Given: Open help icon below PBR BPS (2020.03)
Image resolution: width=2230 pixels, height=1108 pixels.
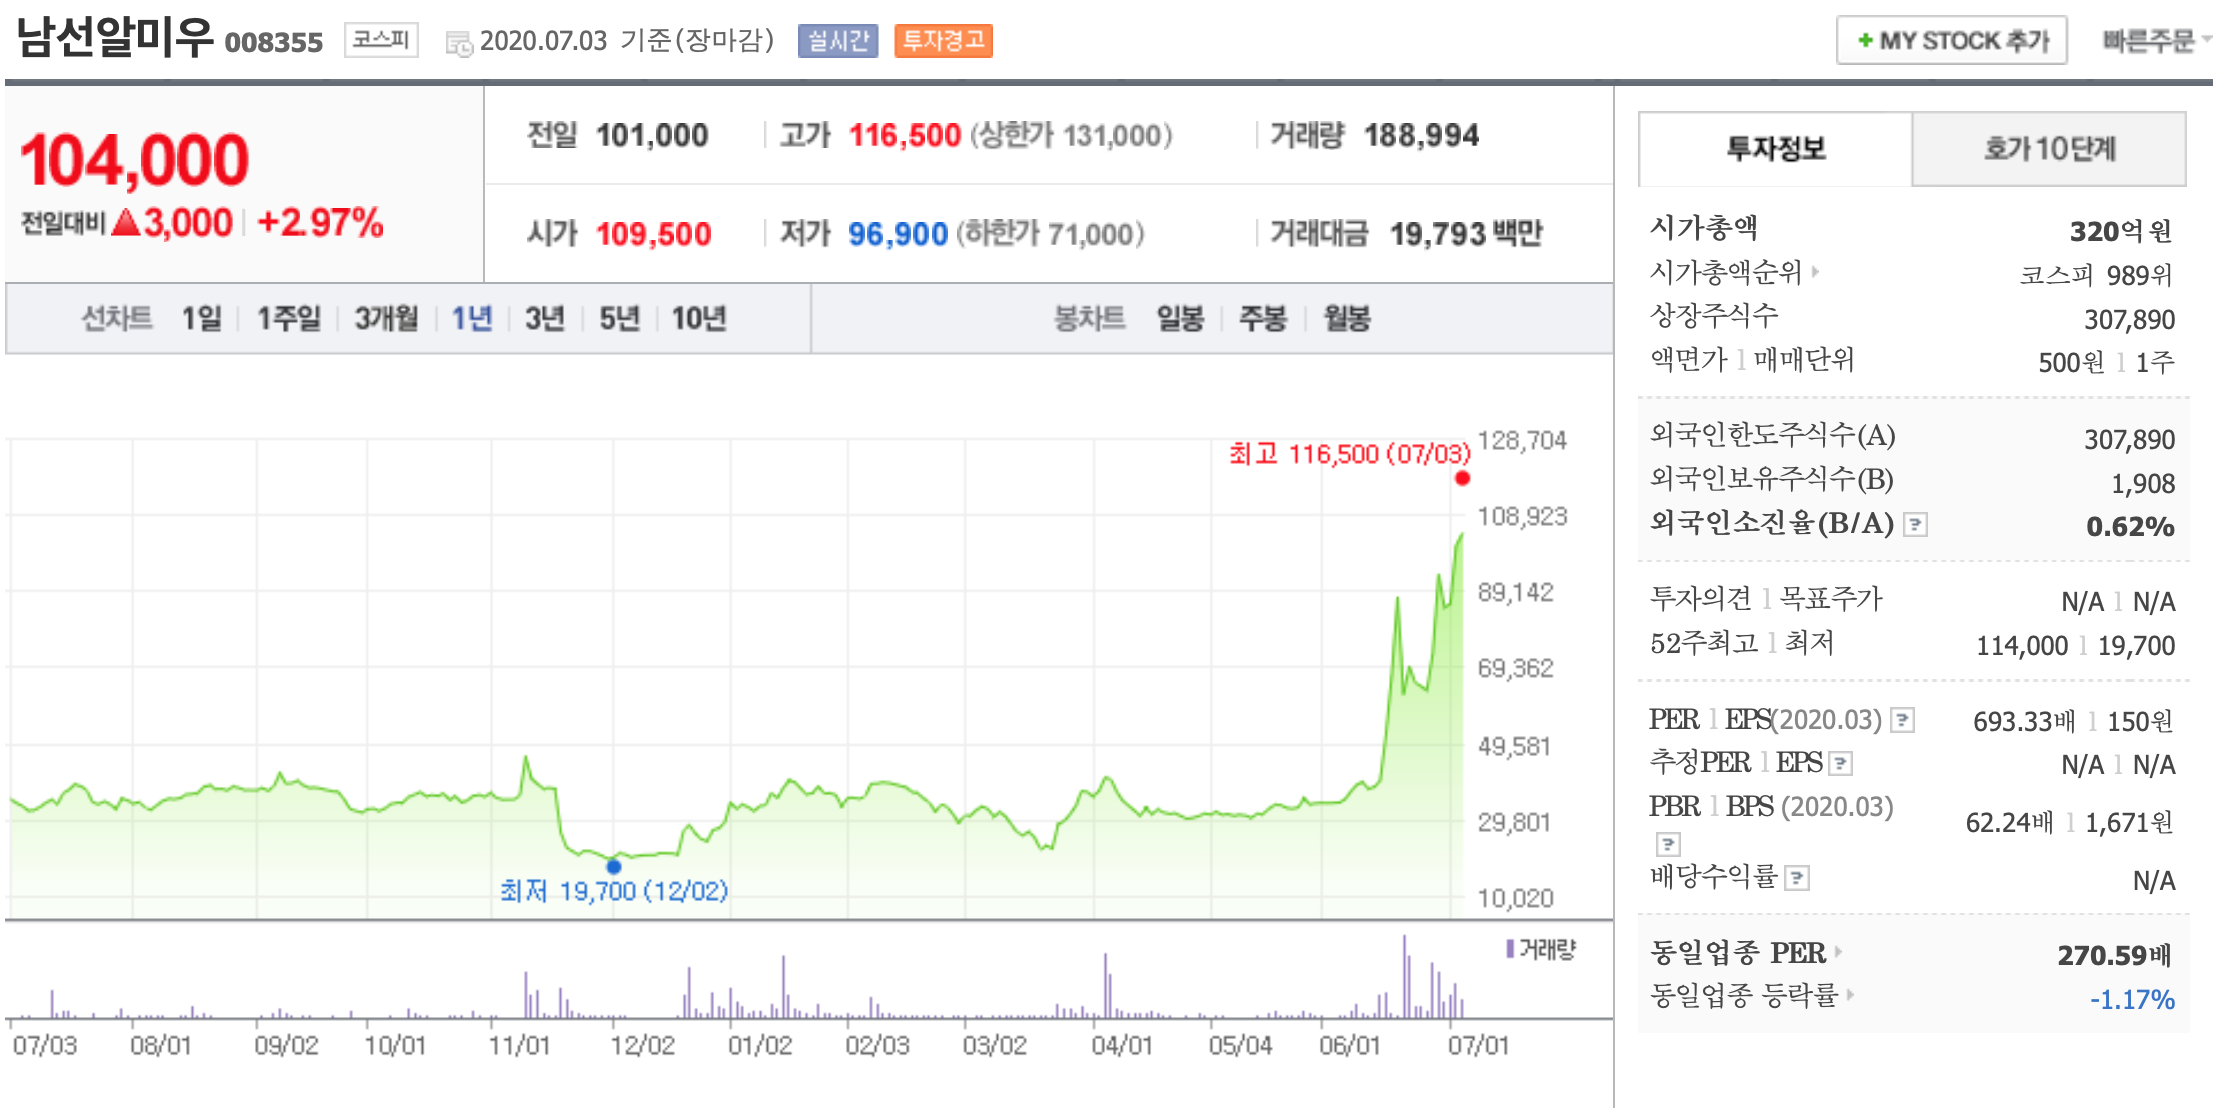Looking at the screenshot, I should click(1668, 844).
